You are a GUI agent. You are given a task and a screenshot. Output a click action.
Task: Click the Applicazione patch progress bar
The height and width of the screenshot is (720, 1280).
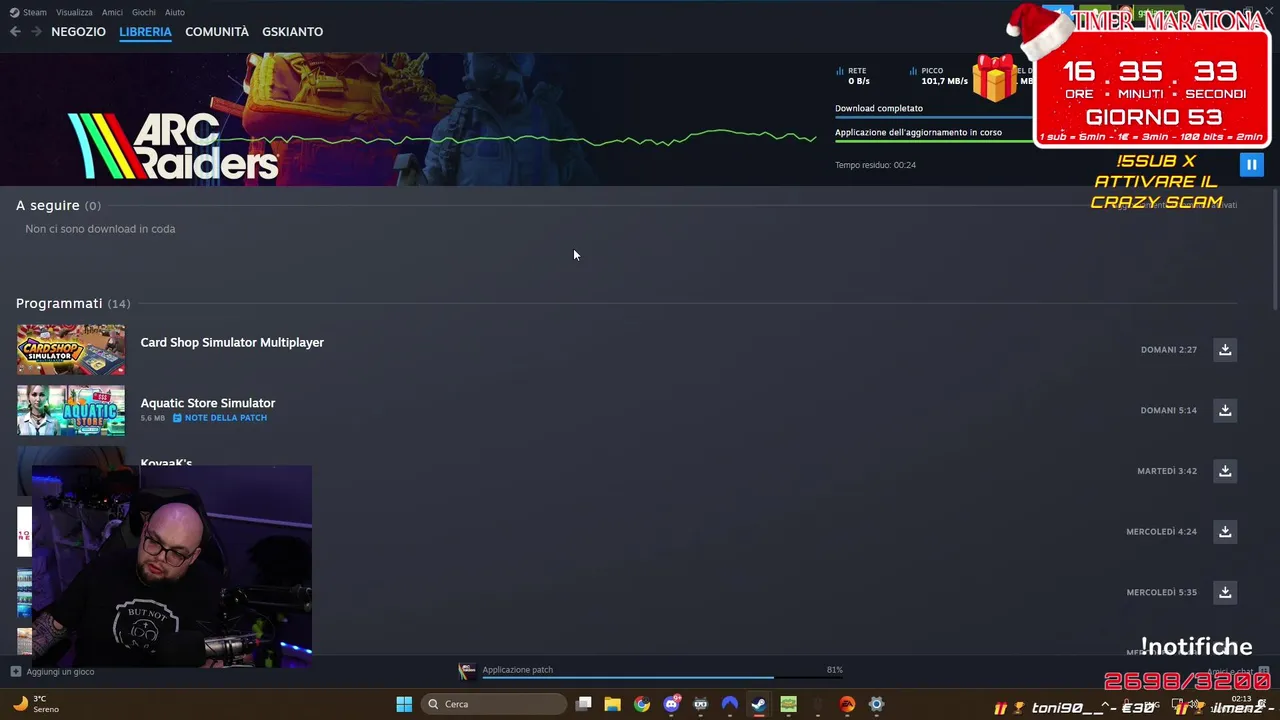pos(662,677)
